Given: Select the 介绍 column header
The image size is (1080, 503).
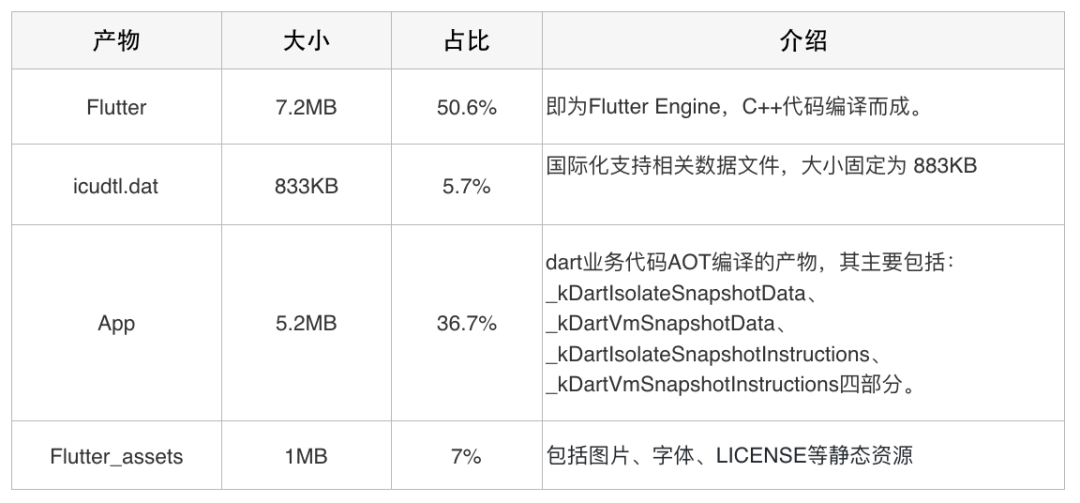Looking at the screenshot, I should 803,41.
